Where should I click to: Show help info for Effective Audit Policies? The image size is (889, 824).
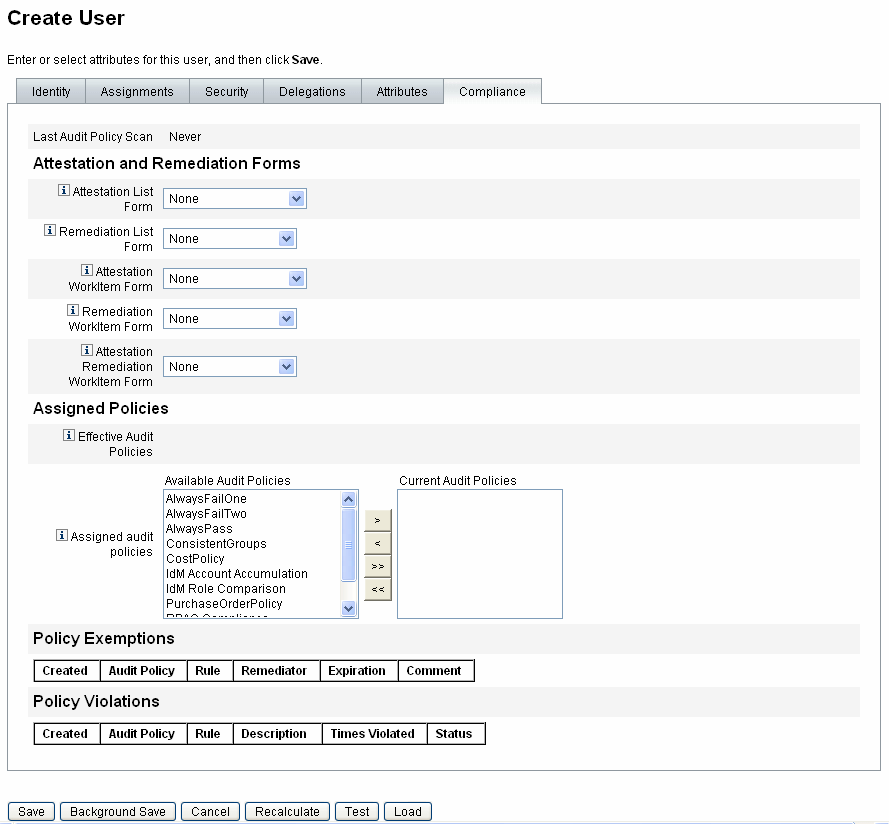tap(69, 435)
